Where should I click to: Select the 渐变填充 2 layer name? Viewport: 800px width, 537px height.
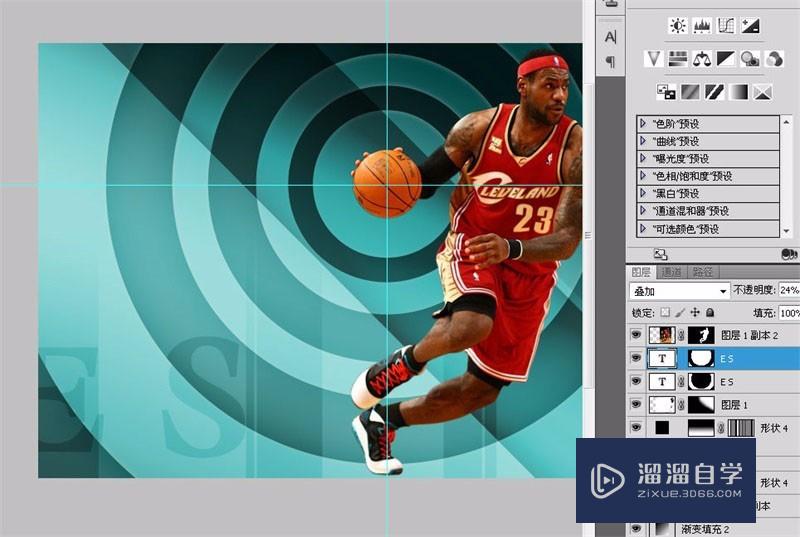point(706,529)
